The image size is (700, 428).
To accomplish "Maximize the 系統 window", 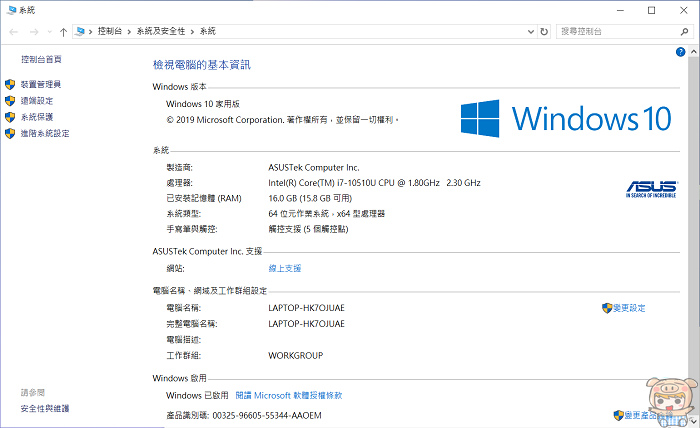I will (x=652, y=10).
